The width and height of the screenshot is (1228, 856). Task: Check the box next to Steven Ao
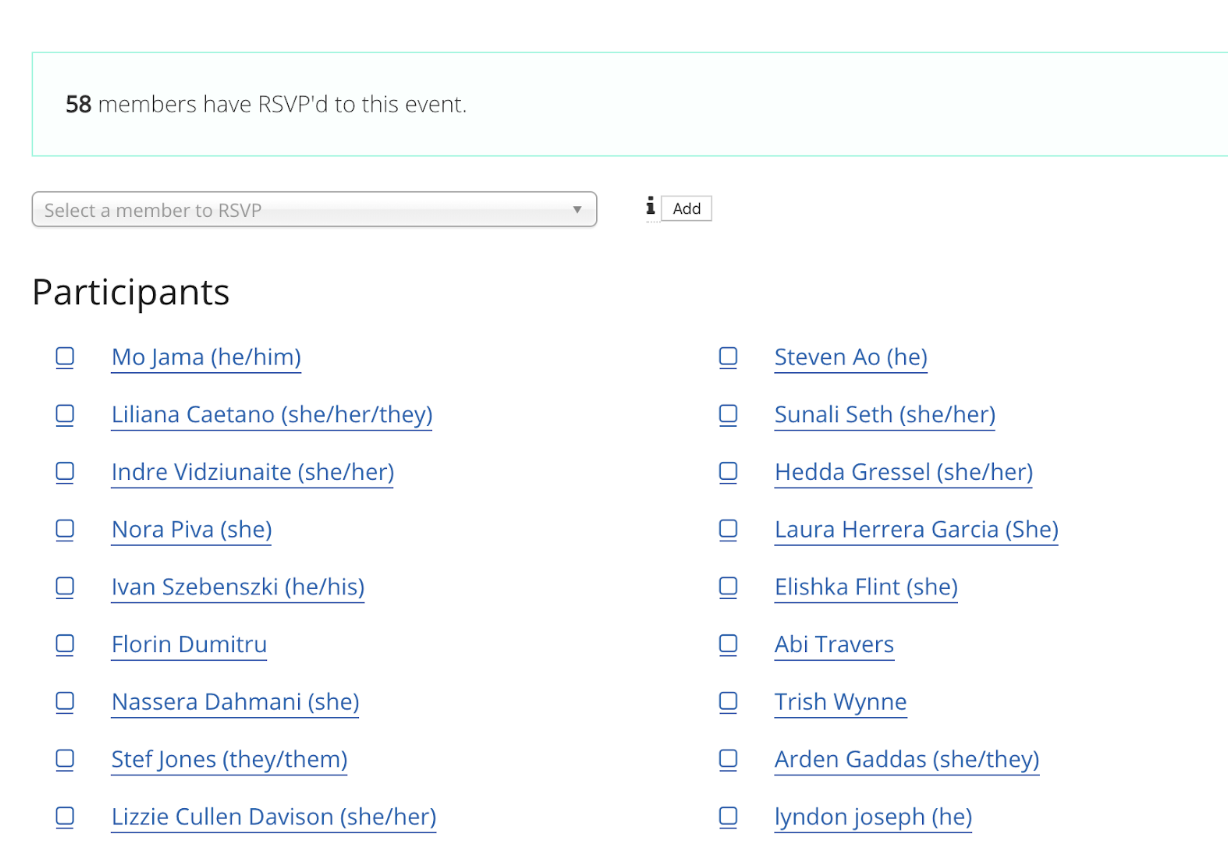click(728, 357)
